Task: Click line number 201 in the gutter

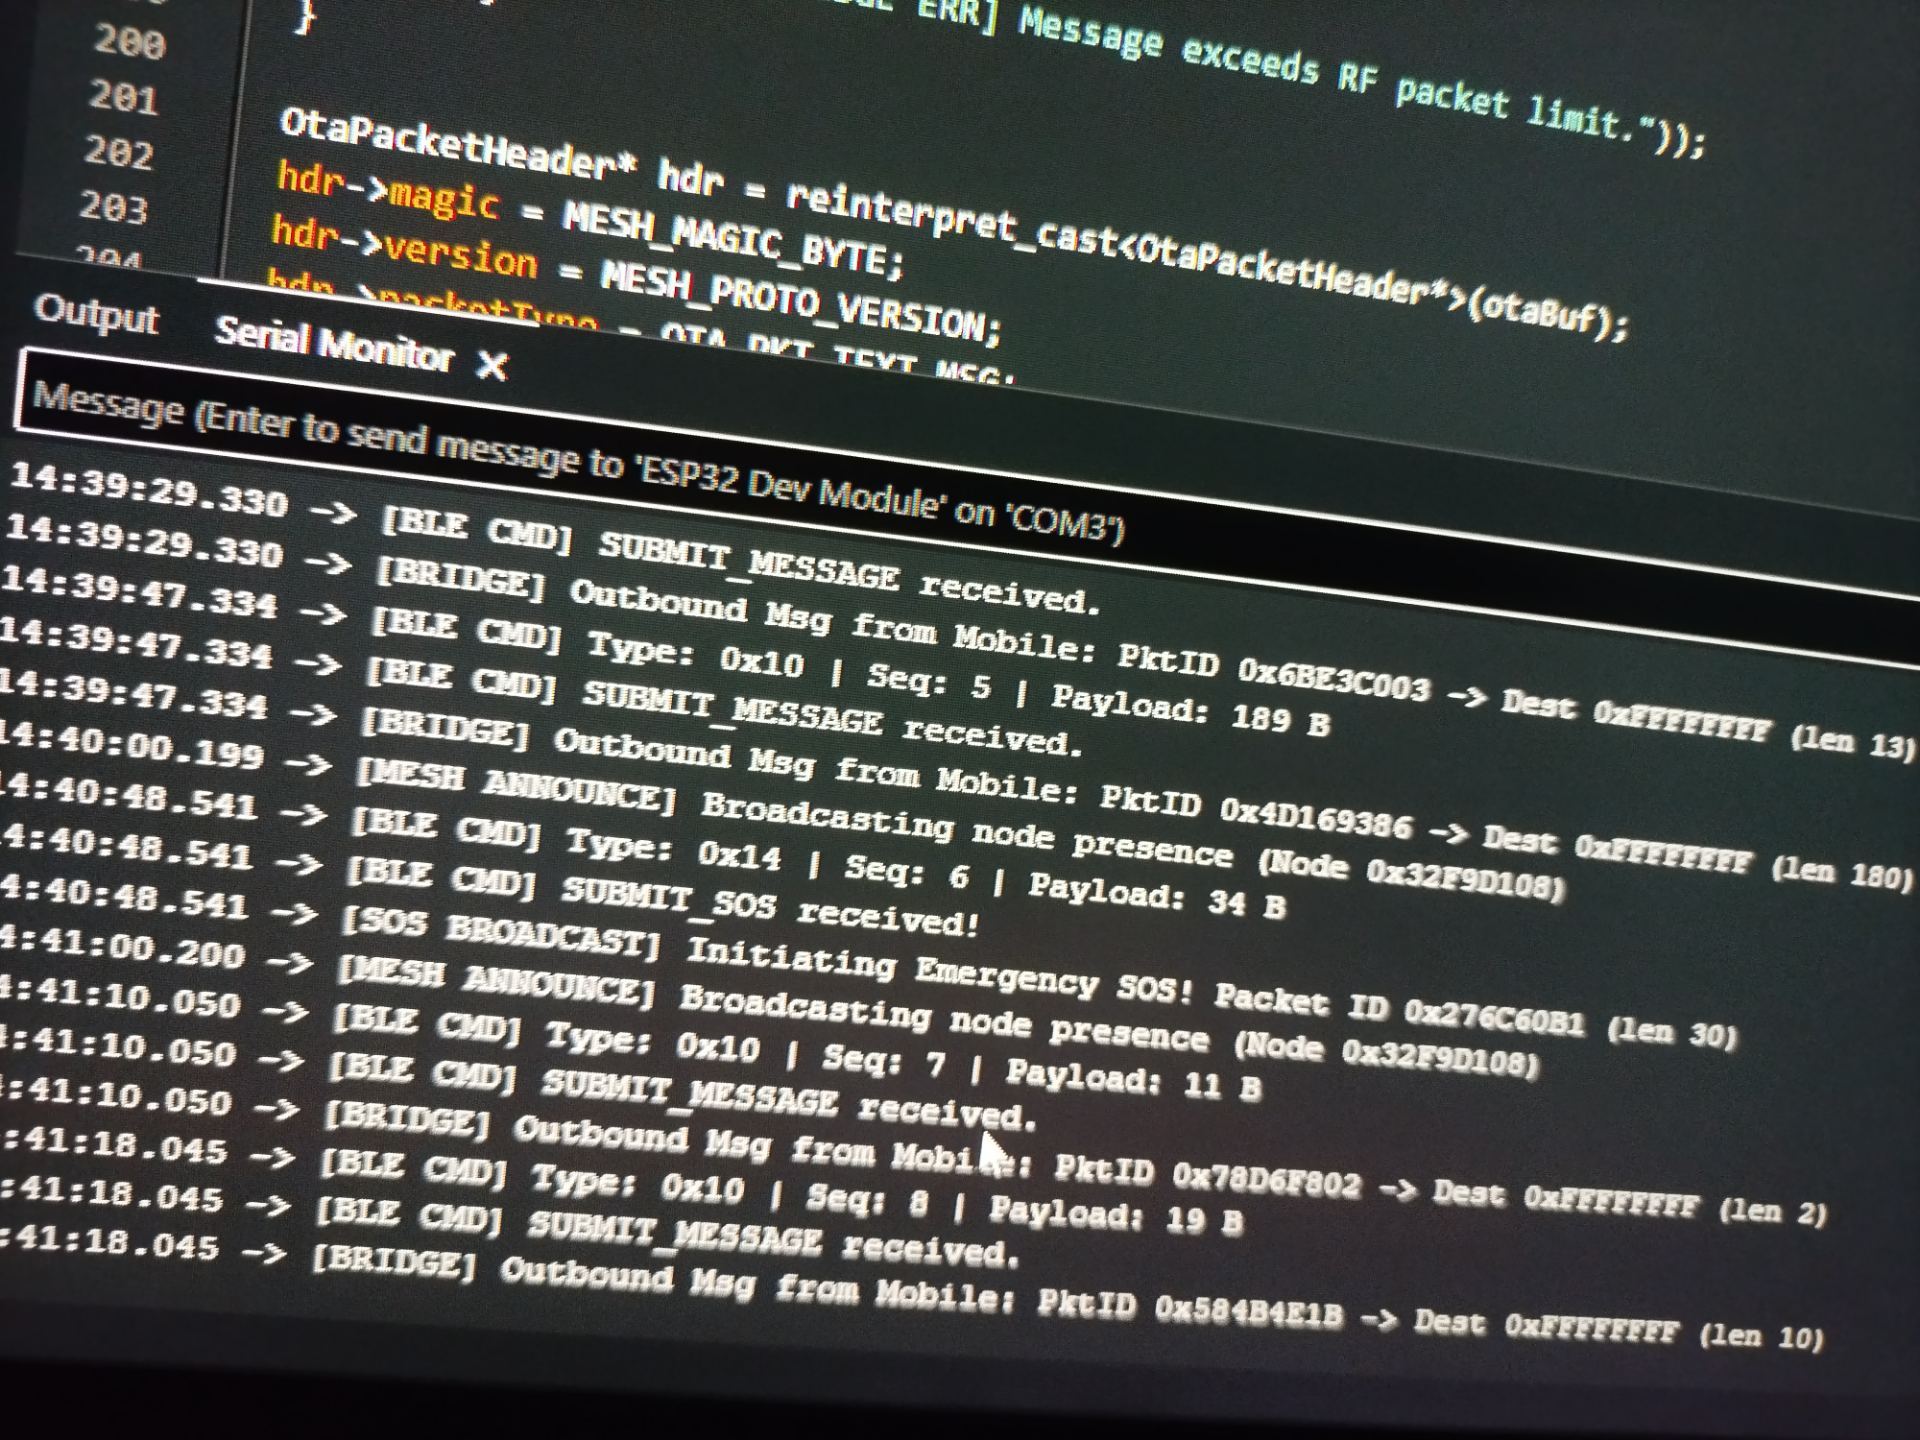Action: tap(123, 97)
